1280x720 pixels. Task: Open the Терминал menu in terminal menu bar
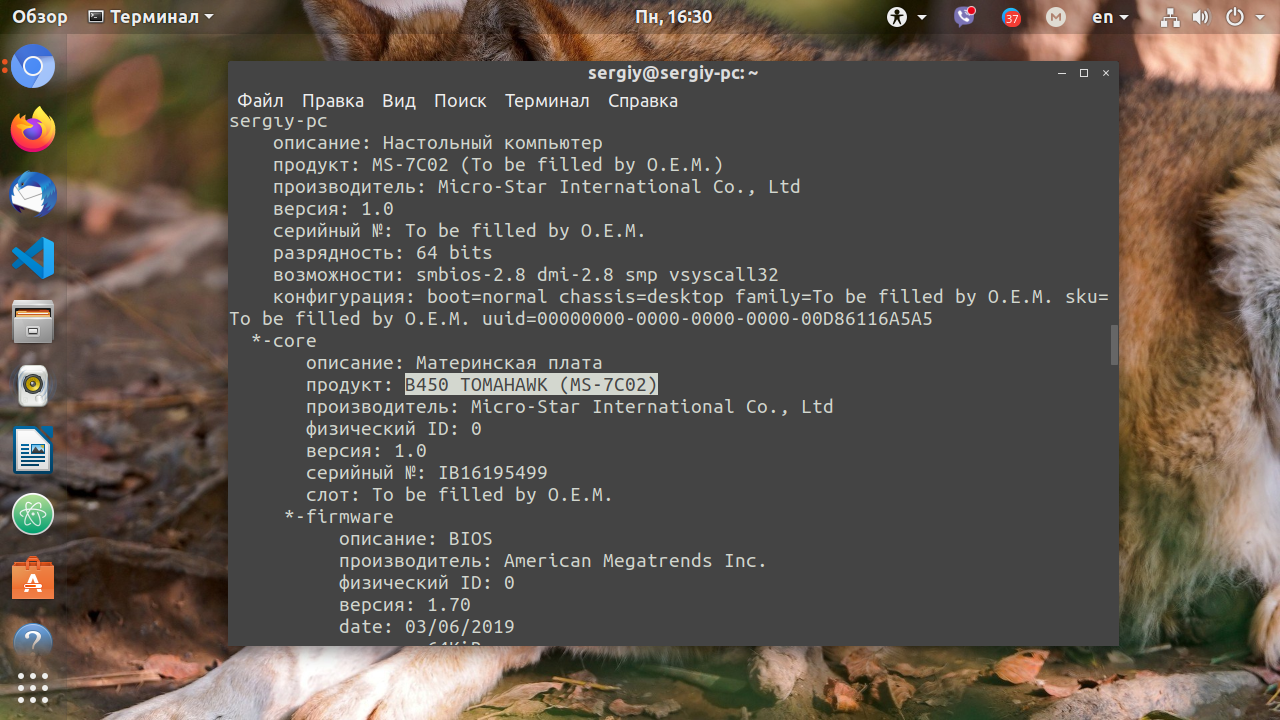[x=547, y=101]
